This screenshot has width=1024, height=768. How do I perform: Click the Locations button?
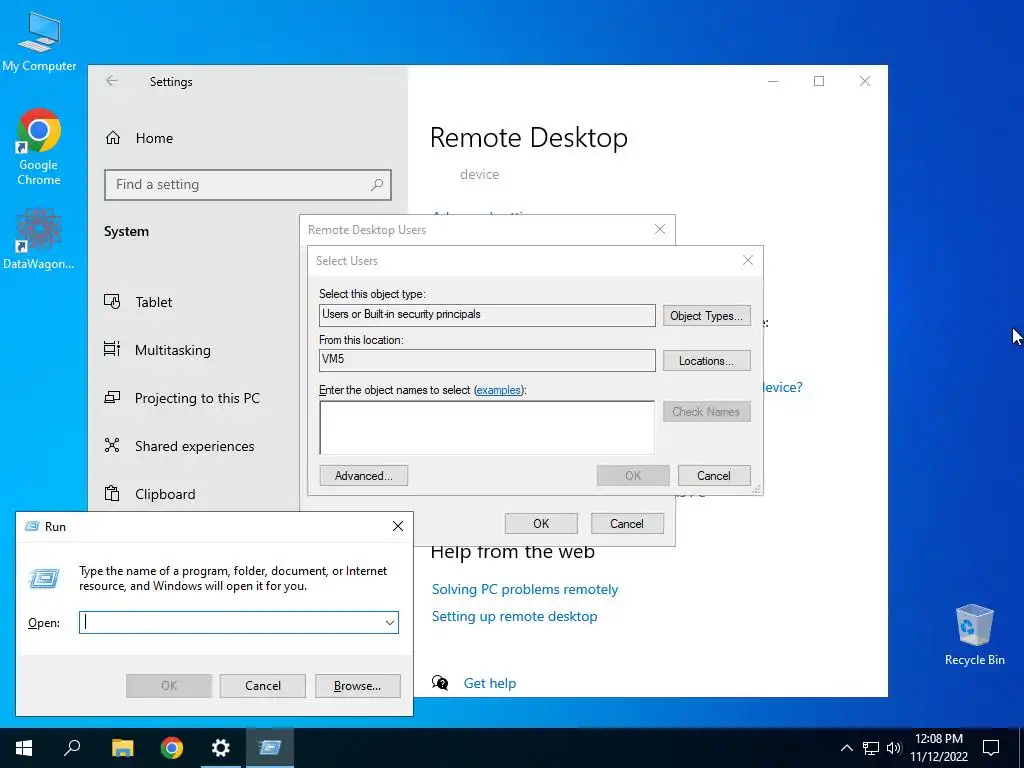(706, 360)
